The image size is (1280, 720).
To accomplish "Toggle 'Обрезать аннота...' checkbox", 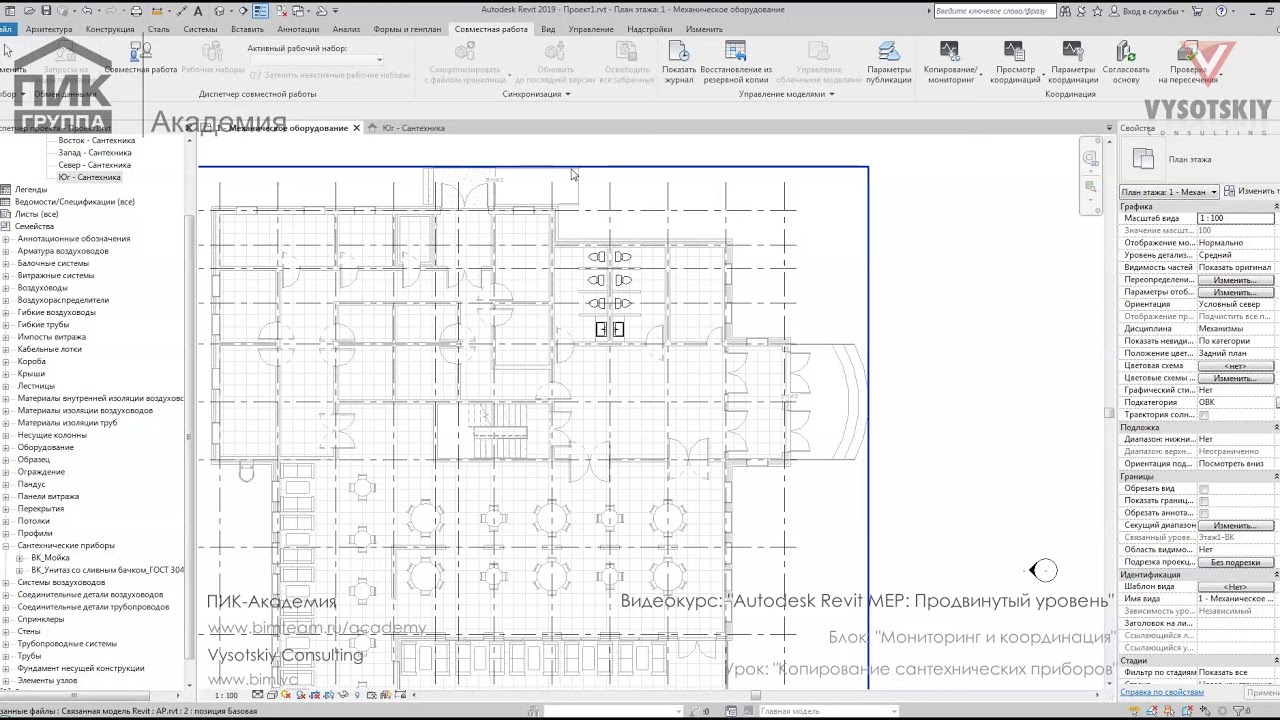I will 1204,513.
